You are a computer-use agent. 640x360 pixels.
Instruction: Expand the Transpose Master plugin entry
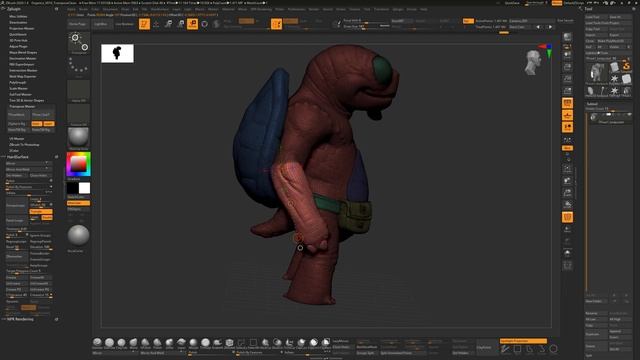click(22, 106)
